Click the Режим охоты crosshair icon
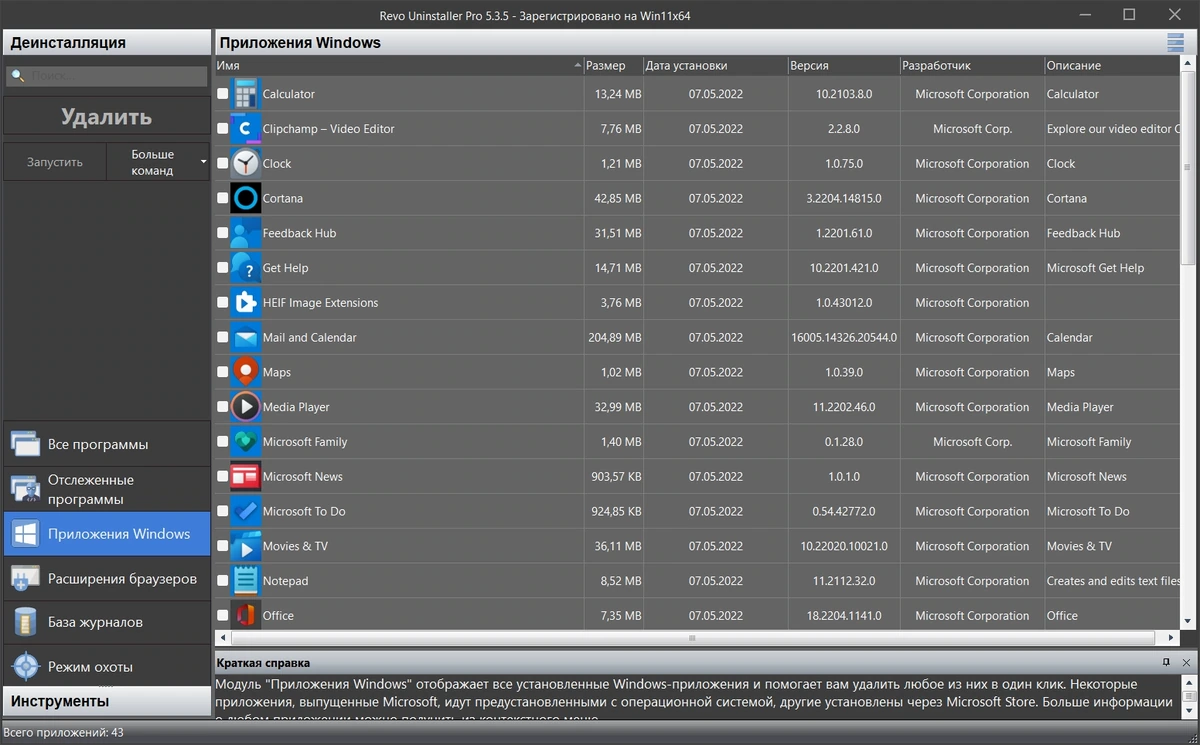The image size is (1200, 745). coord(25,666)
